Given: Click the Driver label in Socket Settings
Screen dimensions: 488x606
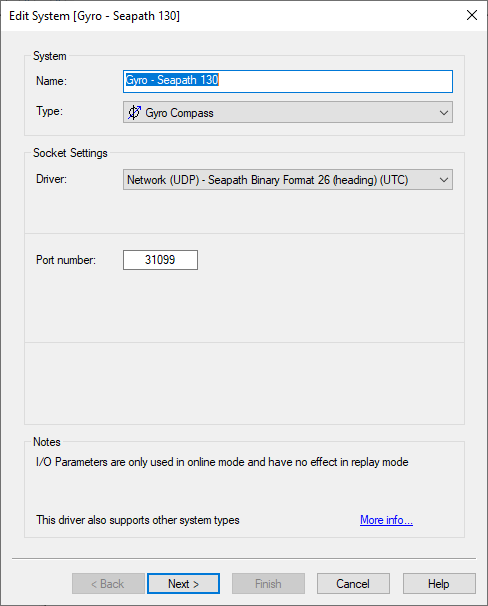Looking at the screenshot, I should point(51,179).
